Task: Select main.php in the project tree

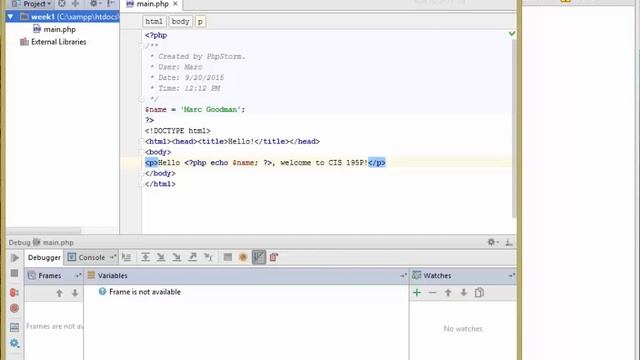Action: [x=54, y=29]
